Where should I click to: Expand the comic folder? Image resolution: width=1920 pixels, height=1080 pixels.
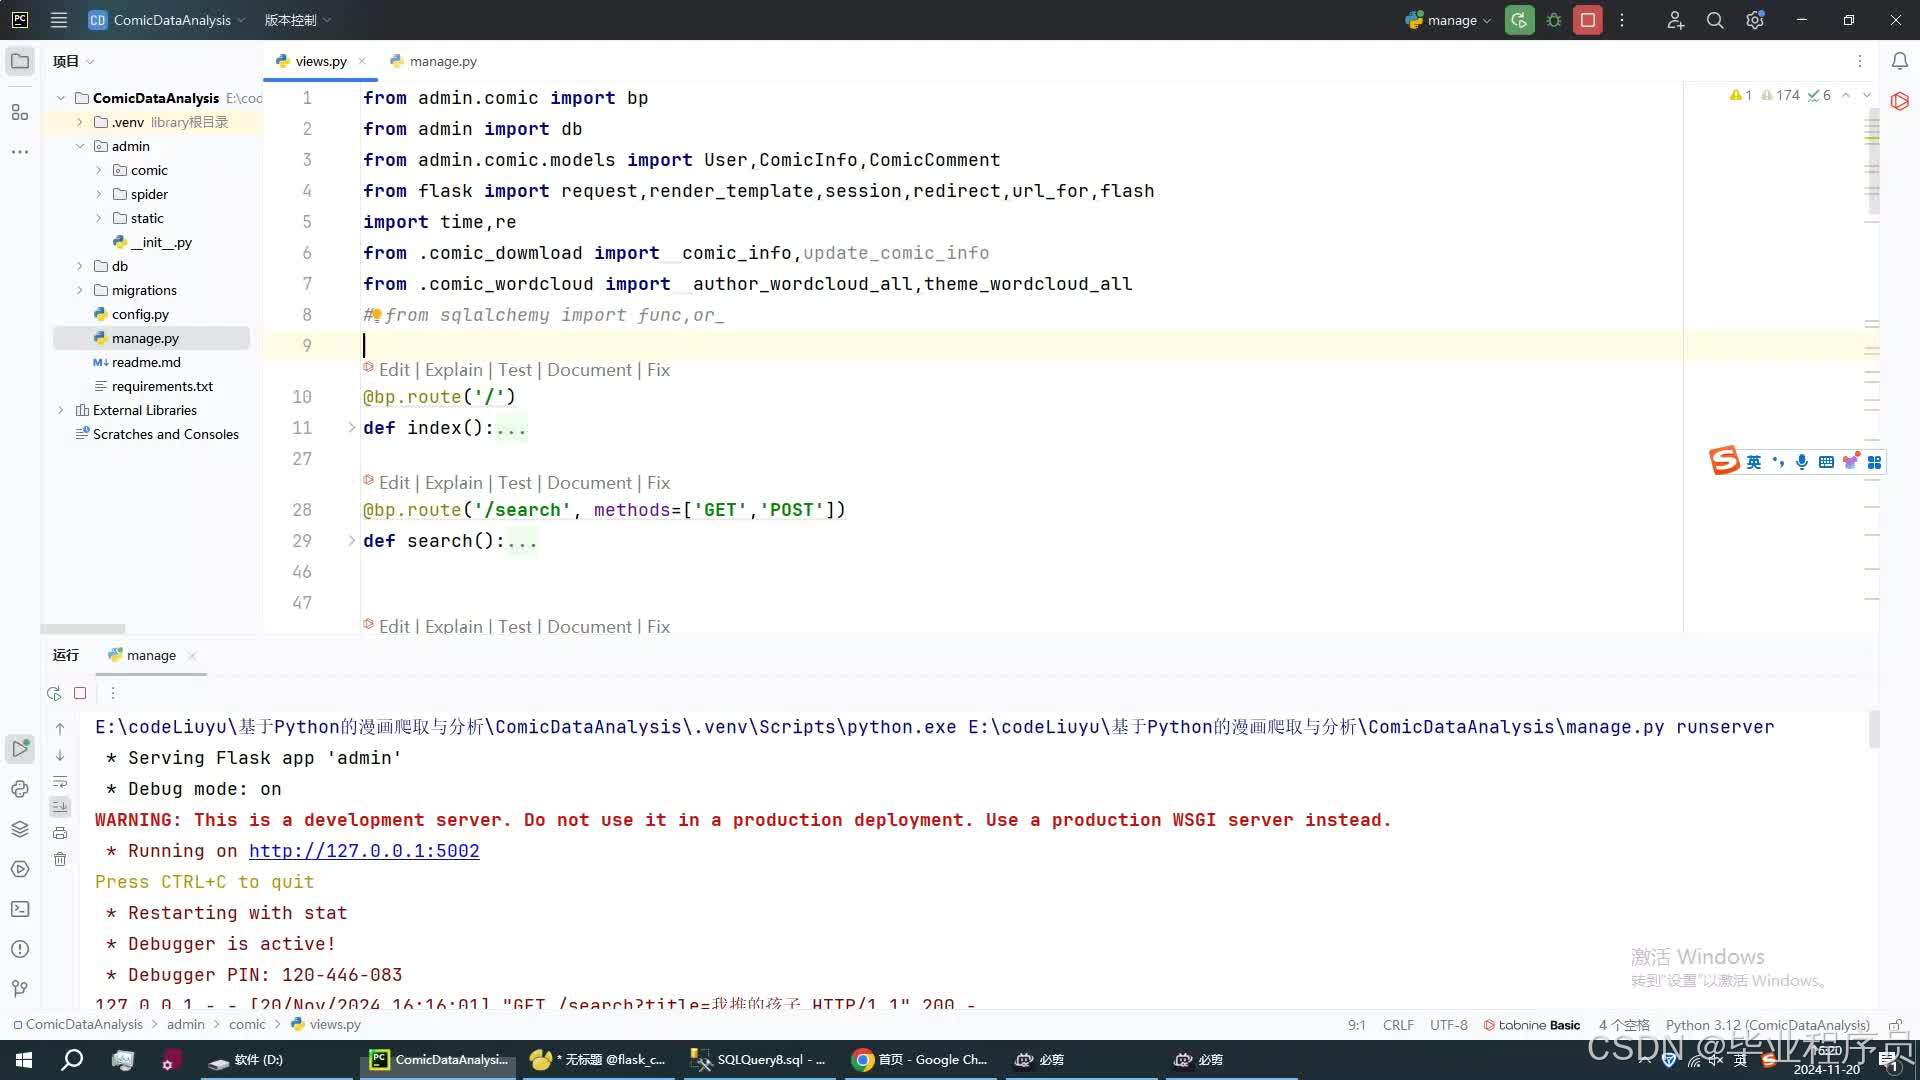click(99, 170)
